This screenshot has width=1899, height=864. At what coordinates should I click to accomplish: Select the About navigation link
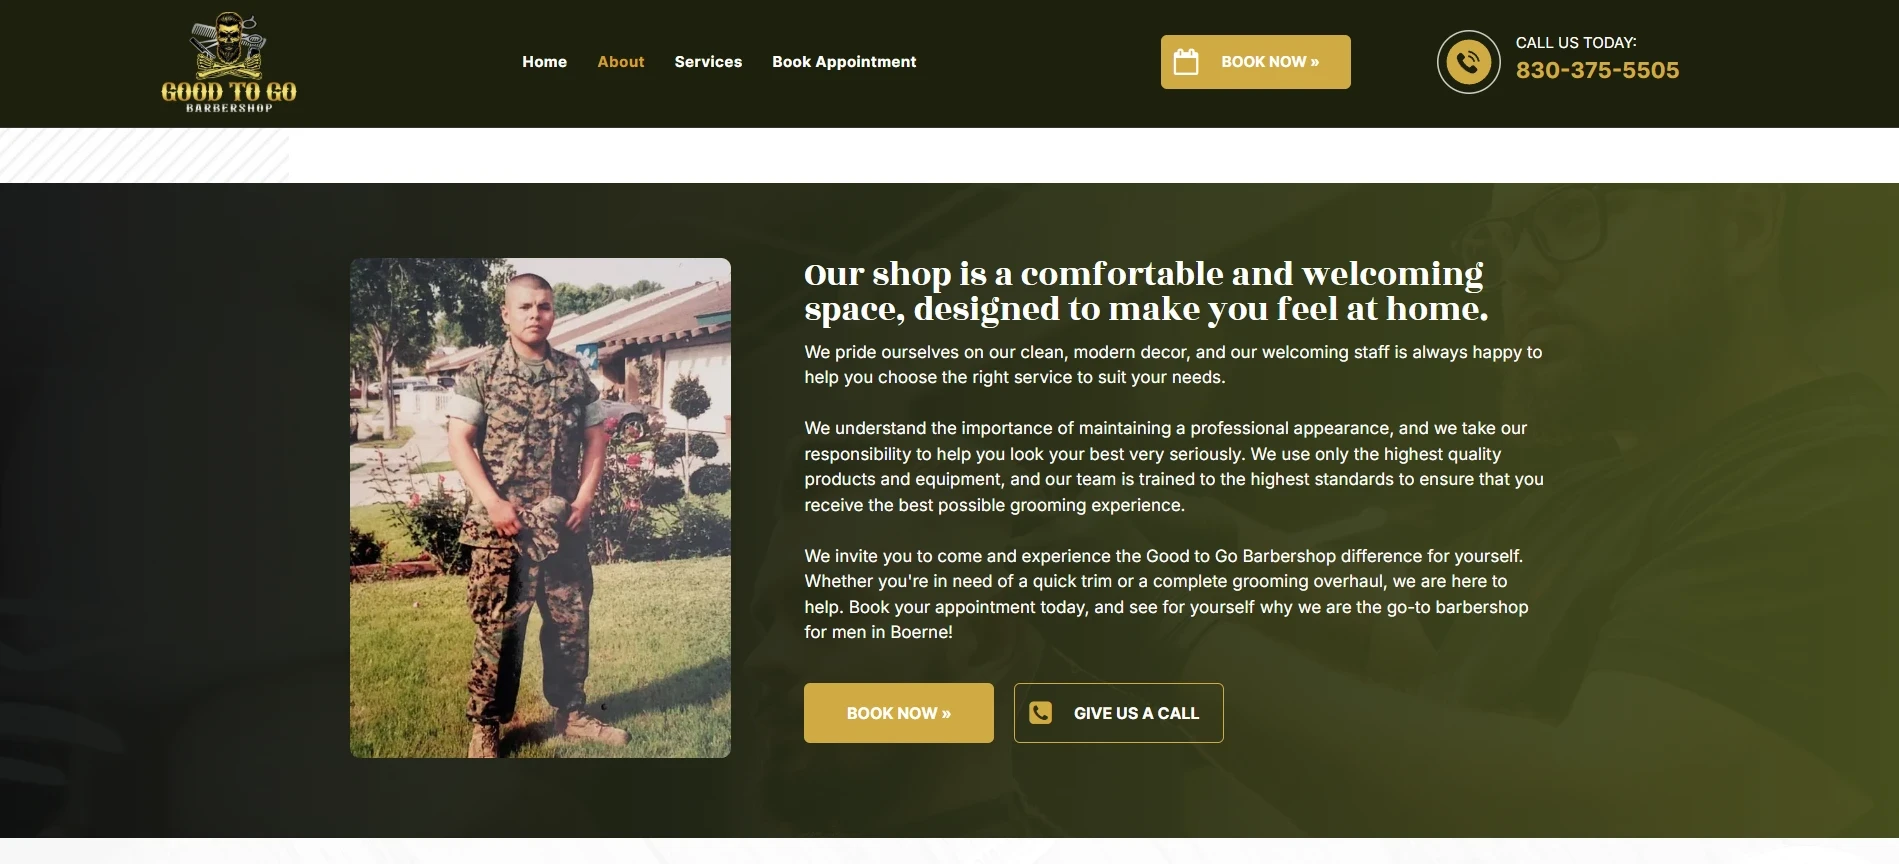[x=620, y=62]
